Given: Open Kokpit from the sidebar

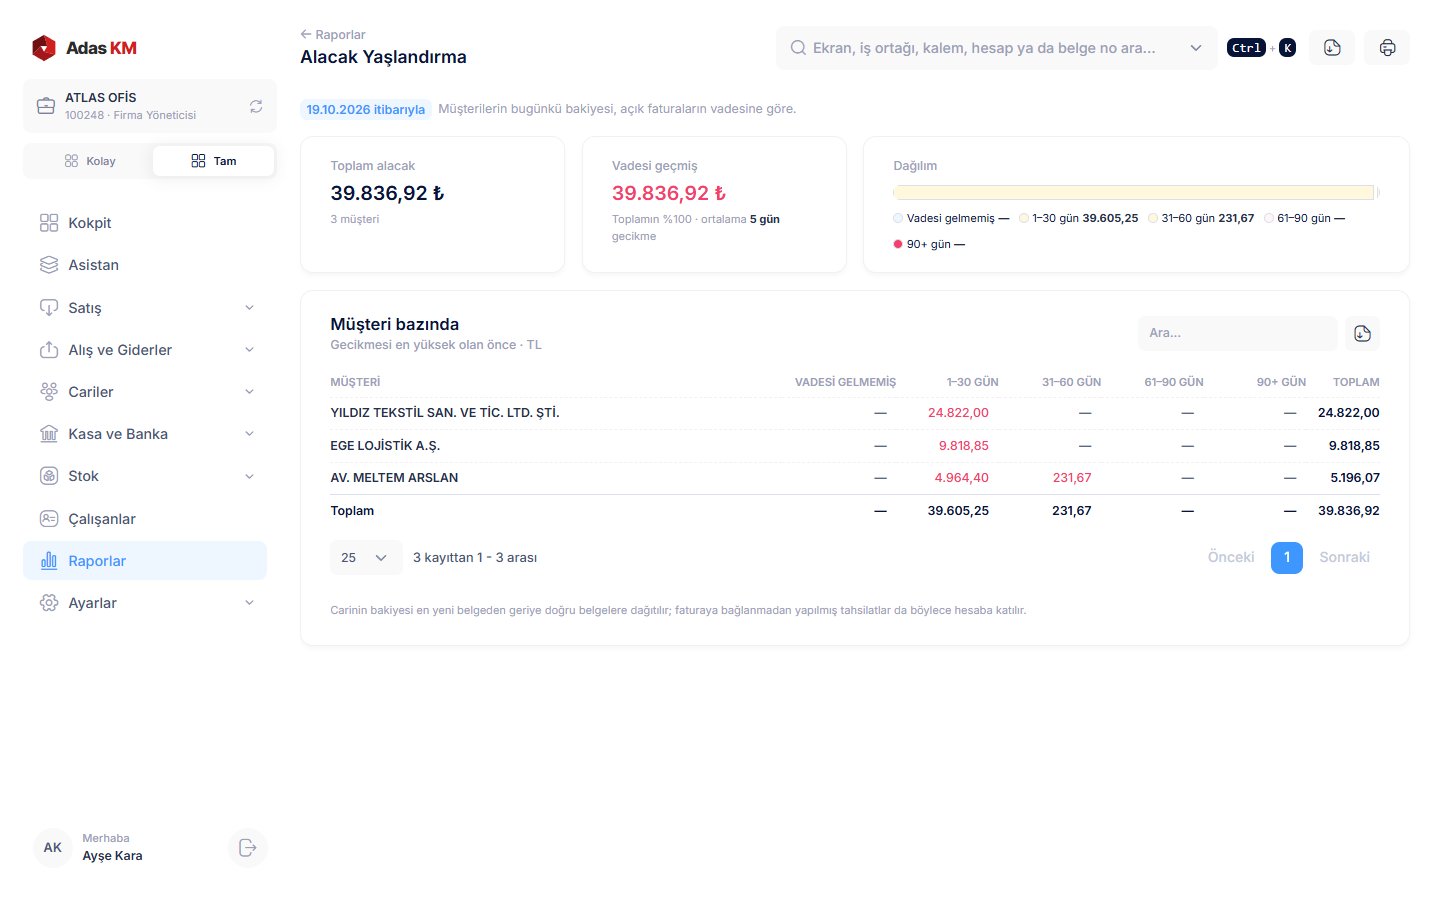Looking at the screenshot, I should click(x=145, y=223).
